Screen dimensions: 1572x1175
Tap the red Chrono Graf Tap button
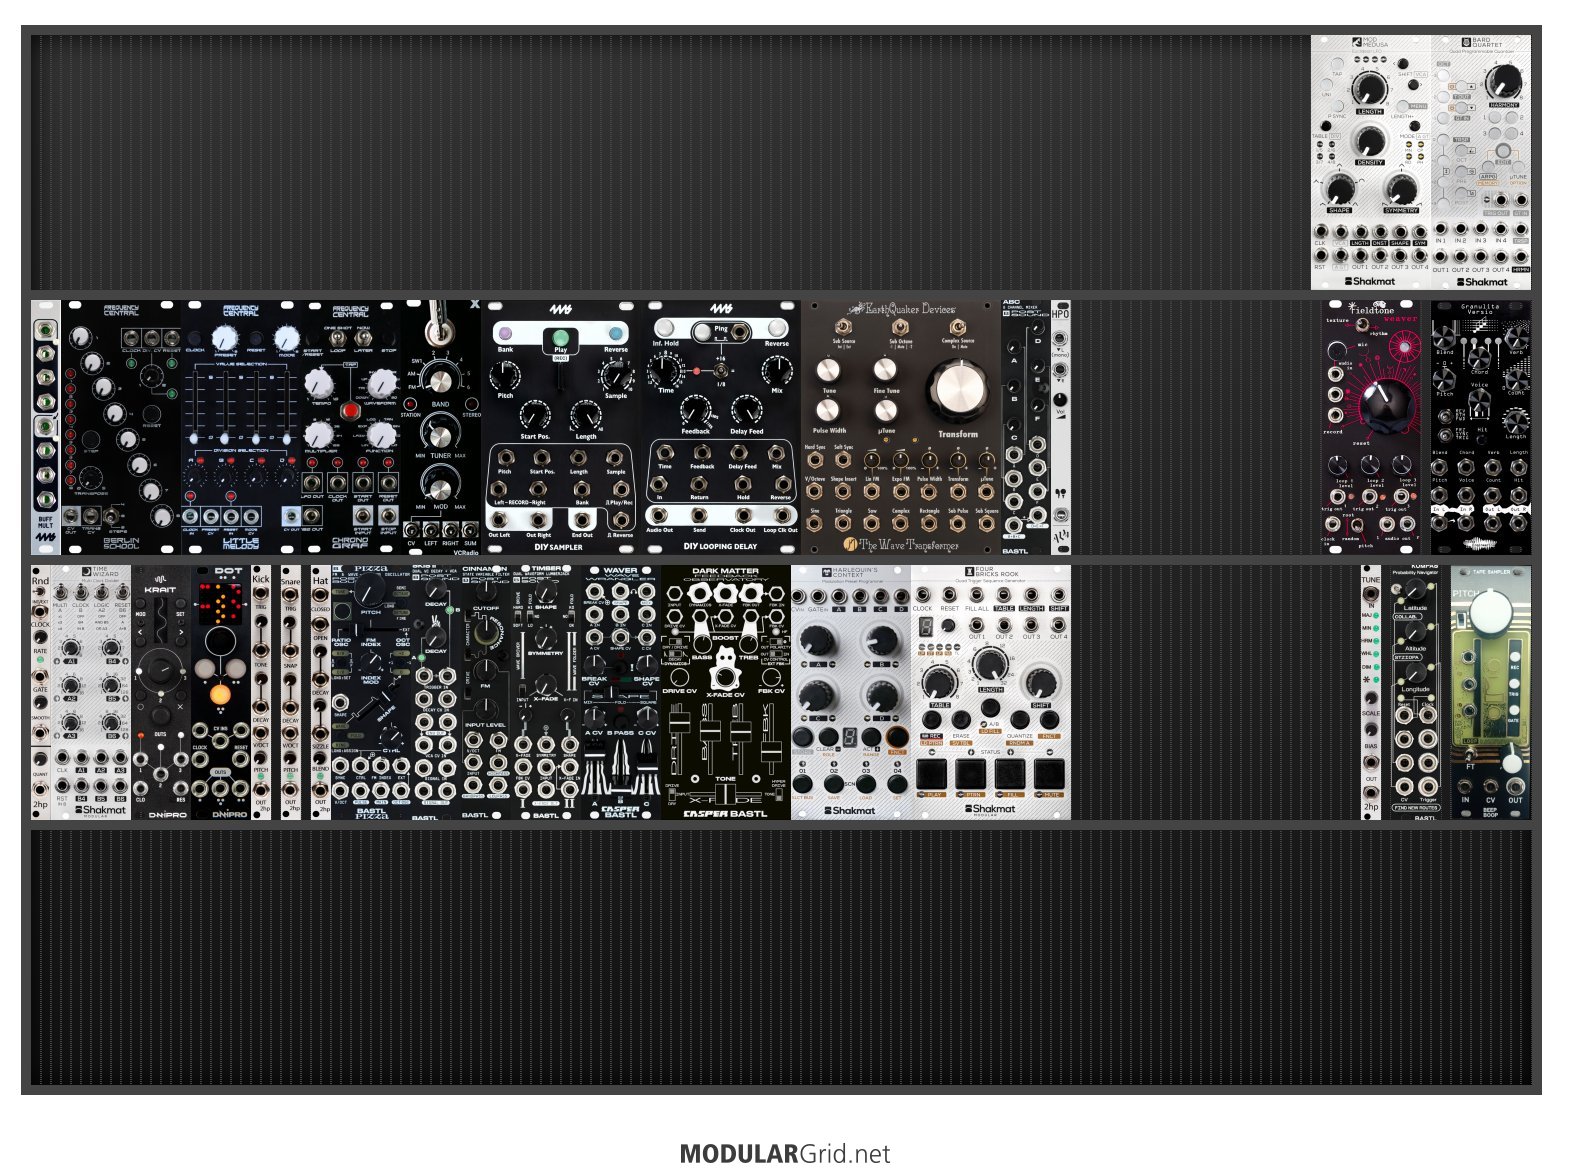pyautogui.click(x=350, y=411)
